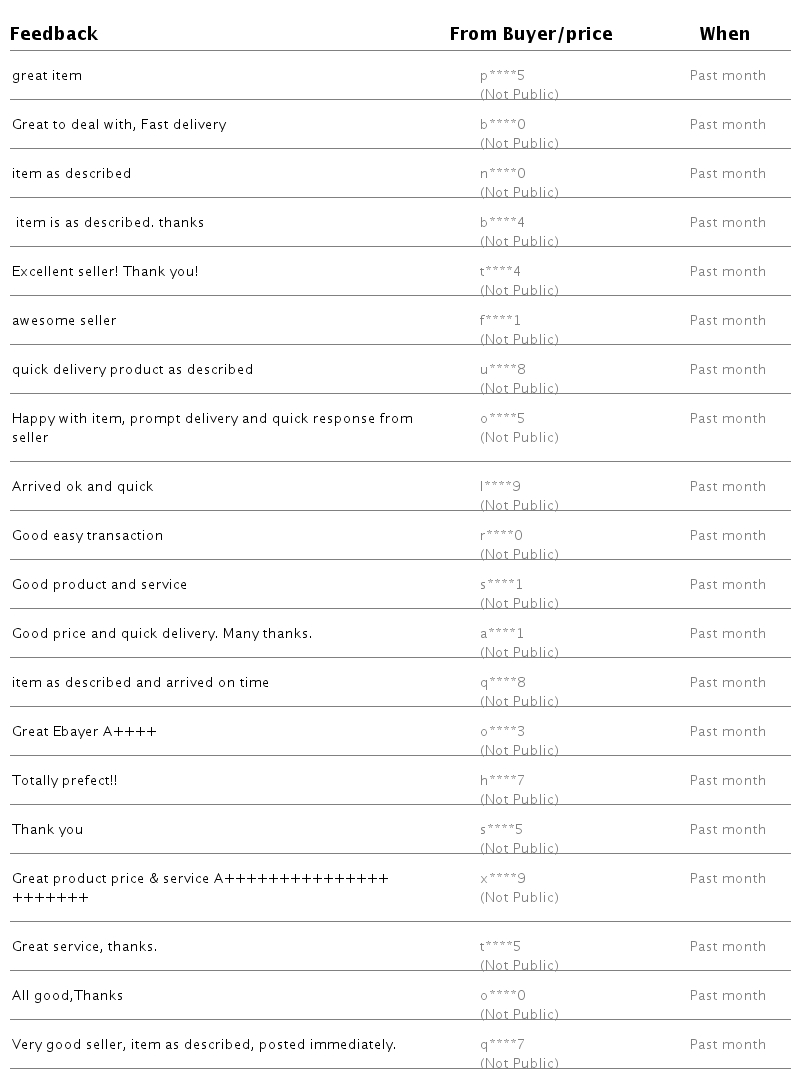Click buyer a****1 username
800x1069 pixels.
click(x=502, y=634)
